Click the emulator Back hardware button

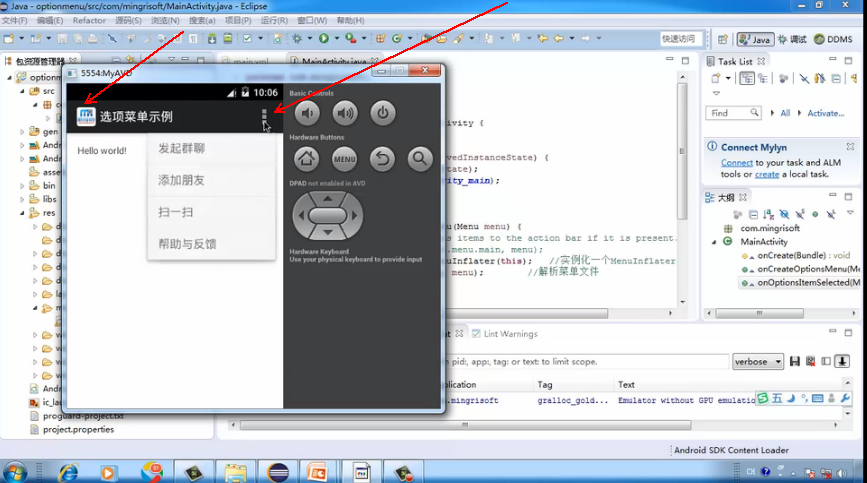382,159
